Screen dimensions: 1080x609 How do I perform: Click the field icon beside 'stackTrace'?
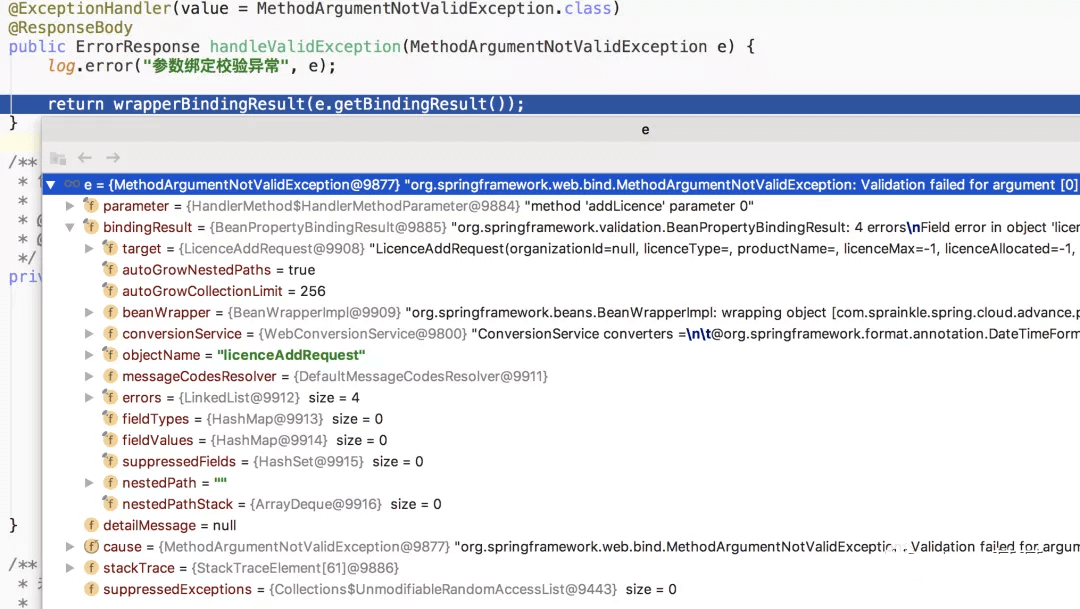click(91, 568)
